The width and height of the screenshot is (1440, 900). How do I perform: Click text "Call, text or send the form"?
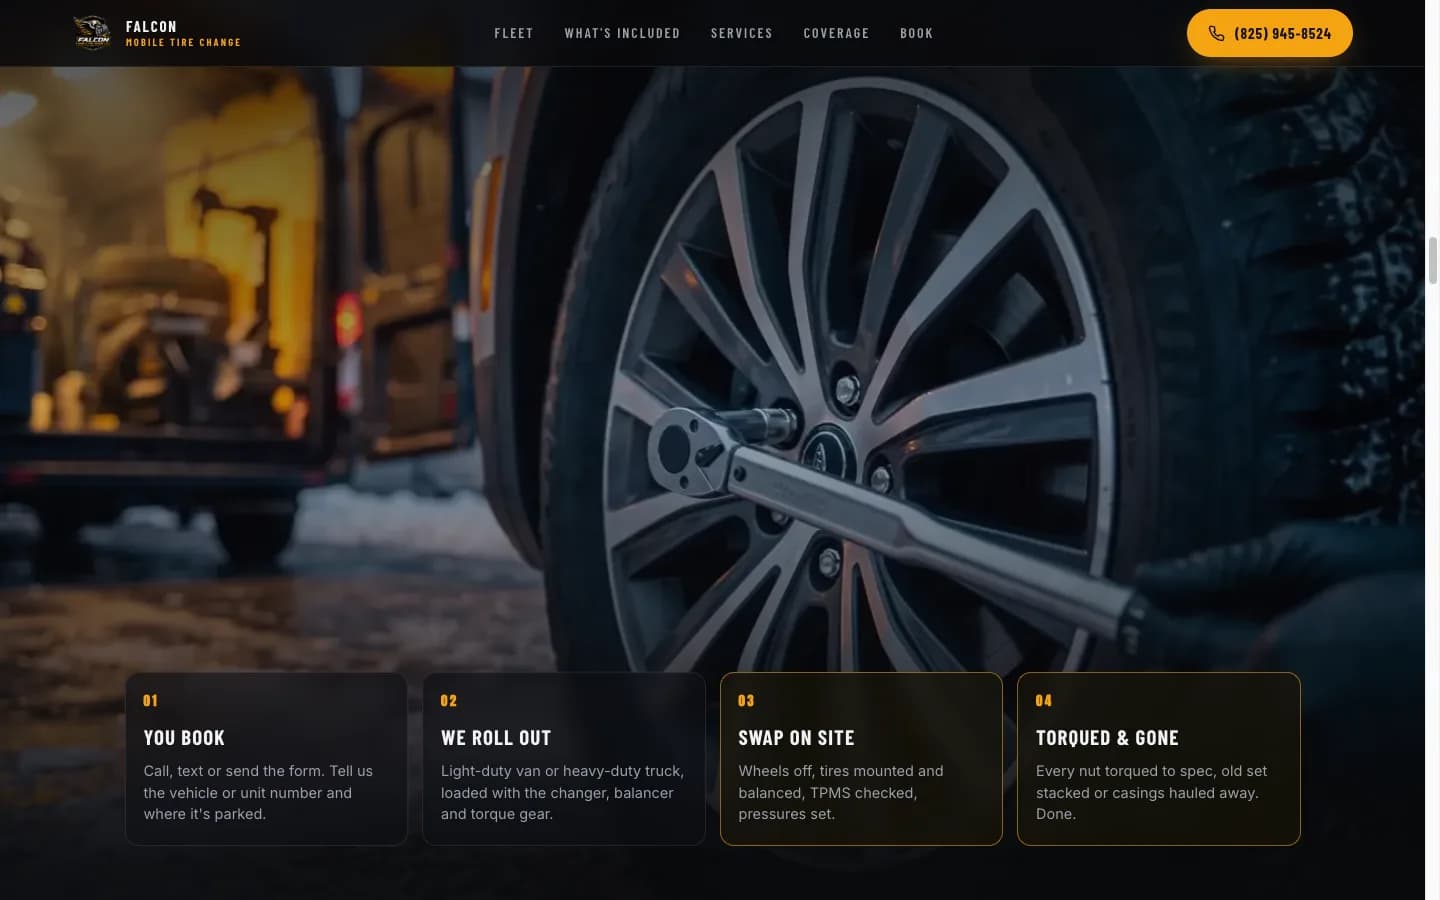tap(234, 771)
